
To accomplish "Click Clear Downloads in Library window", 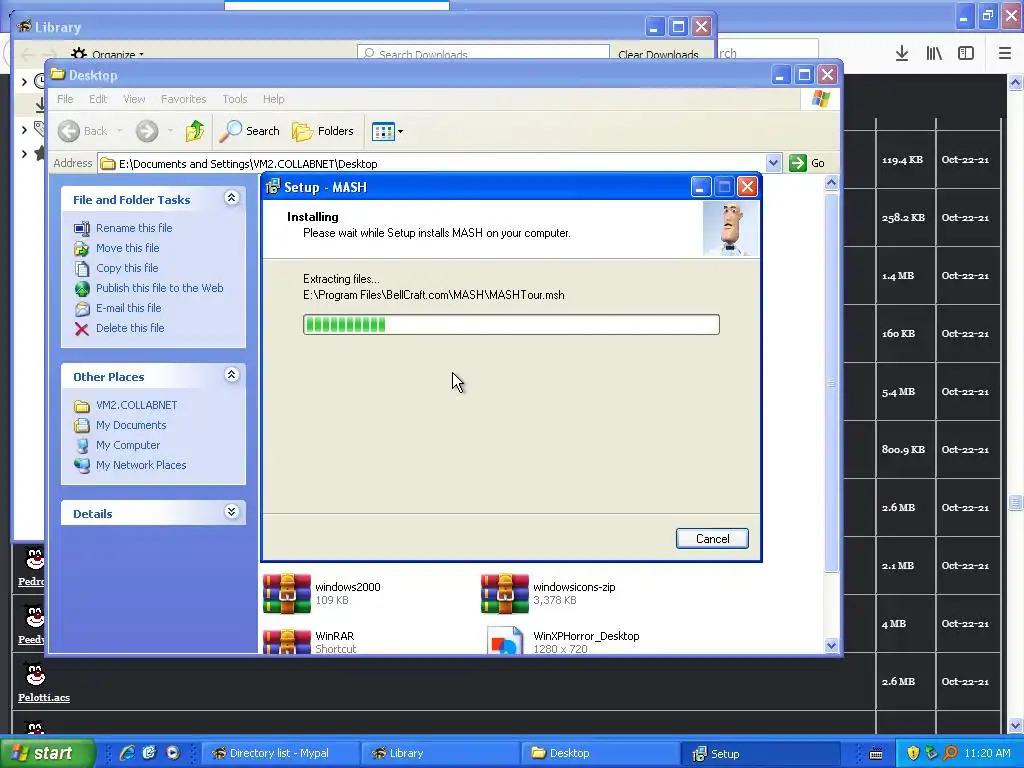I will point(658,54).
